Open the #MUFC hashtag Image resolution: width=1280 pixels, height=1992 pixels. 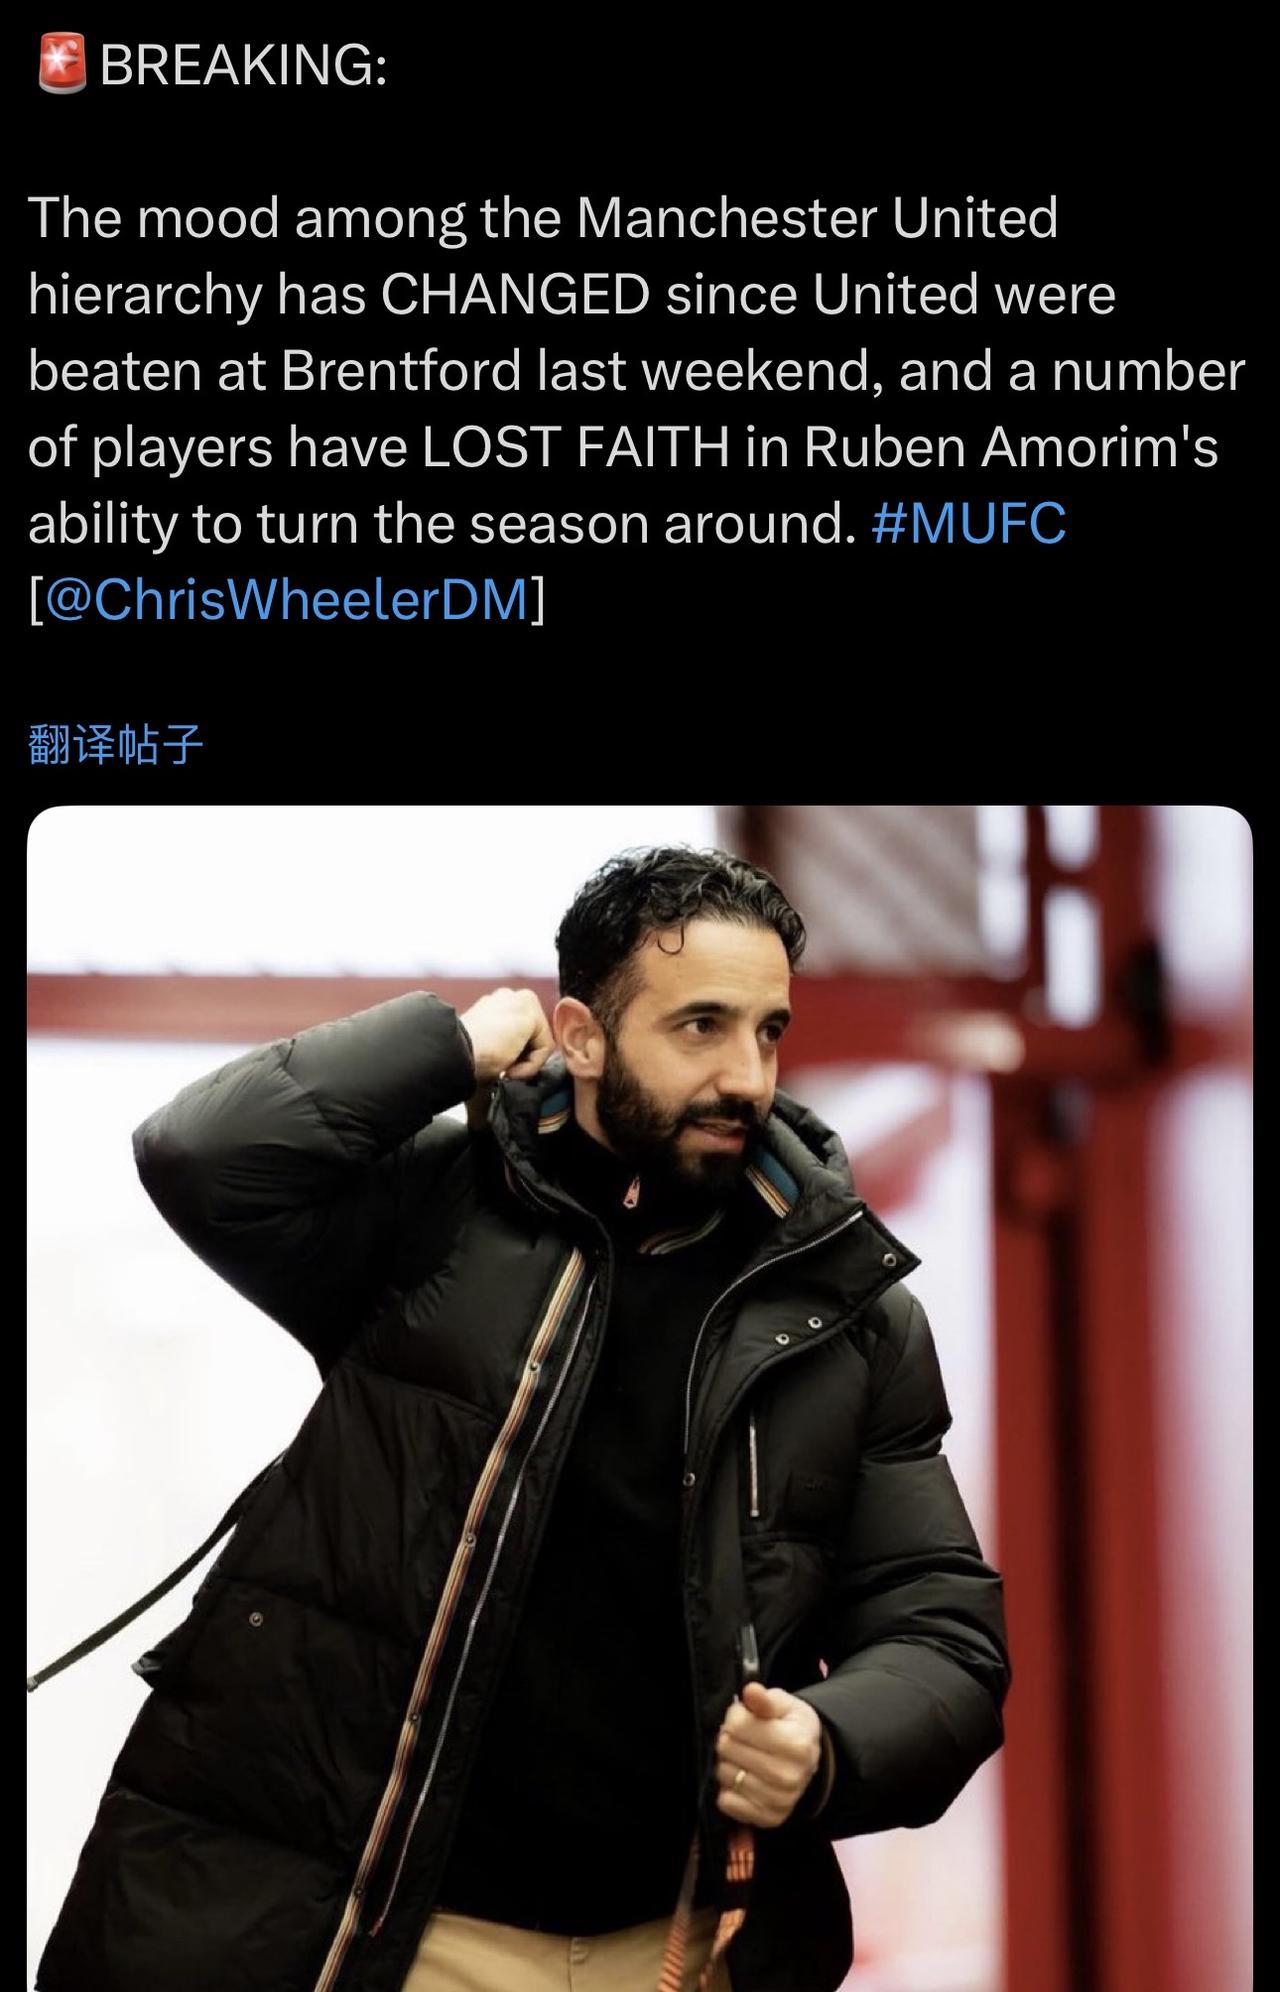pyautogui.click(x=968, y=523)
